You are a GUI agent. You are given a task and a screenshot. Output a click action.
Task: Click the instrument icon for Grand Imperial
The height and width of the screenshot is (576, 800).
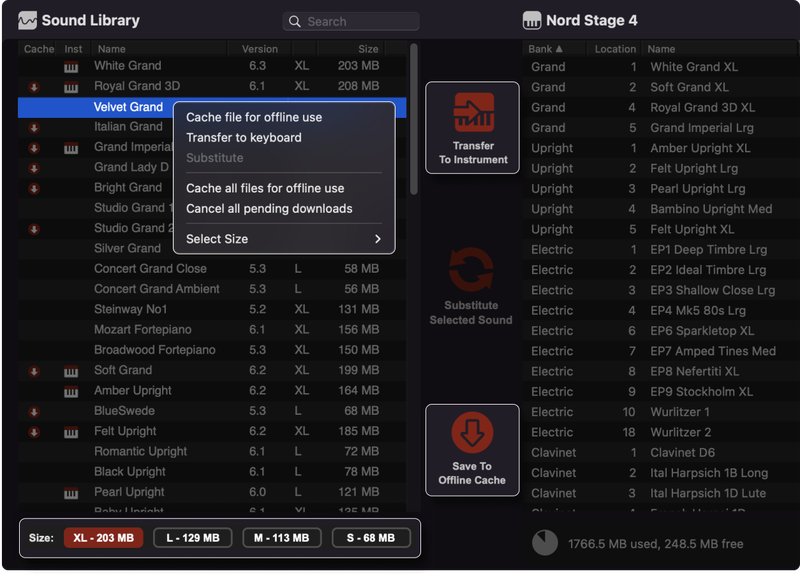[71, 148]
